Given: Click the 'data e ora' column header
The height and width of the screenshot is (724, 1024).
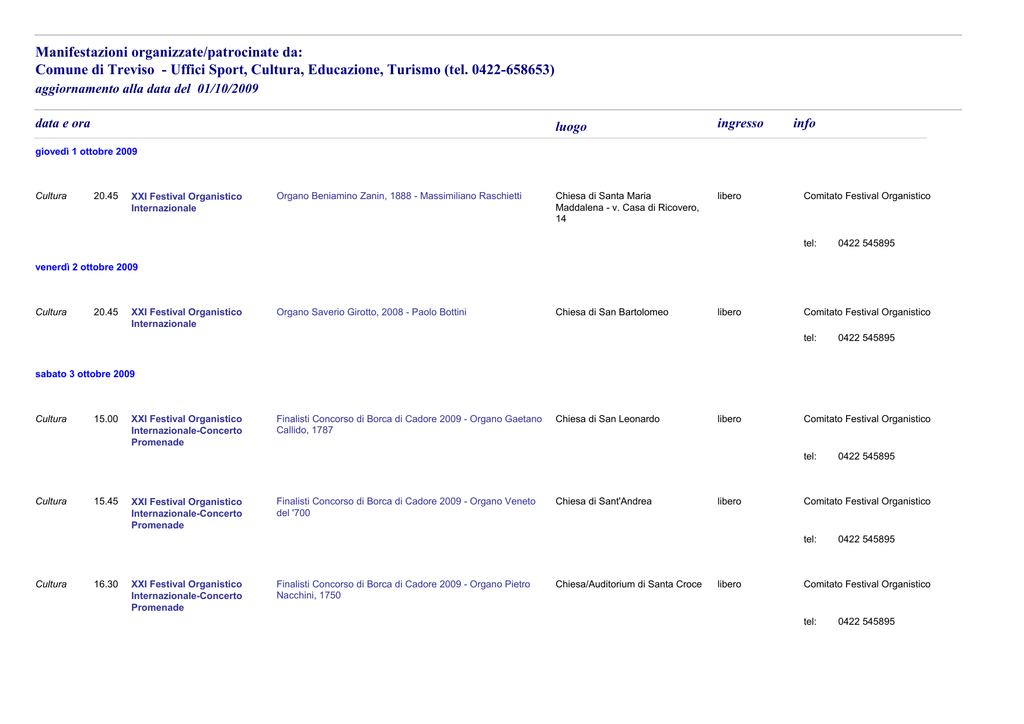Looking at the screenshot, I should (x=63, y=123).
